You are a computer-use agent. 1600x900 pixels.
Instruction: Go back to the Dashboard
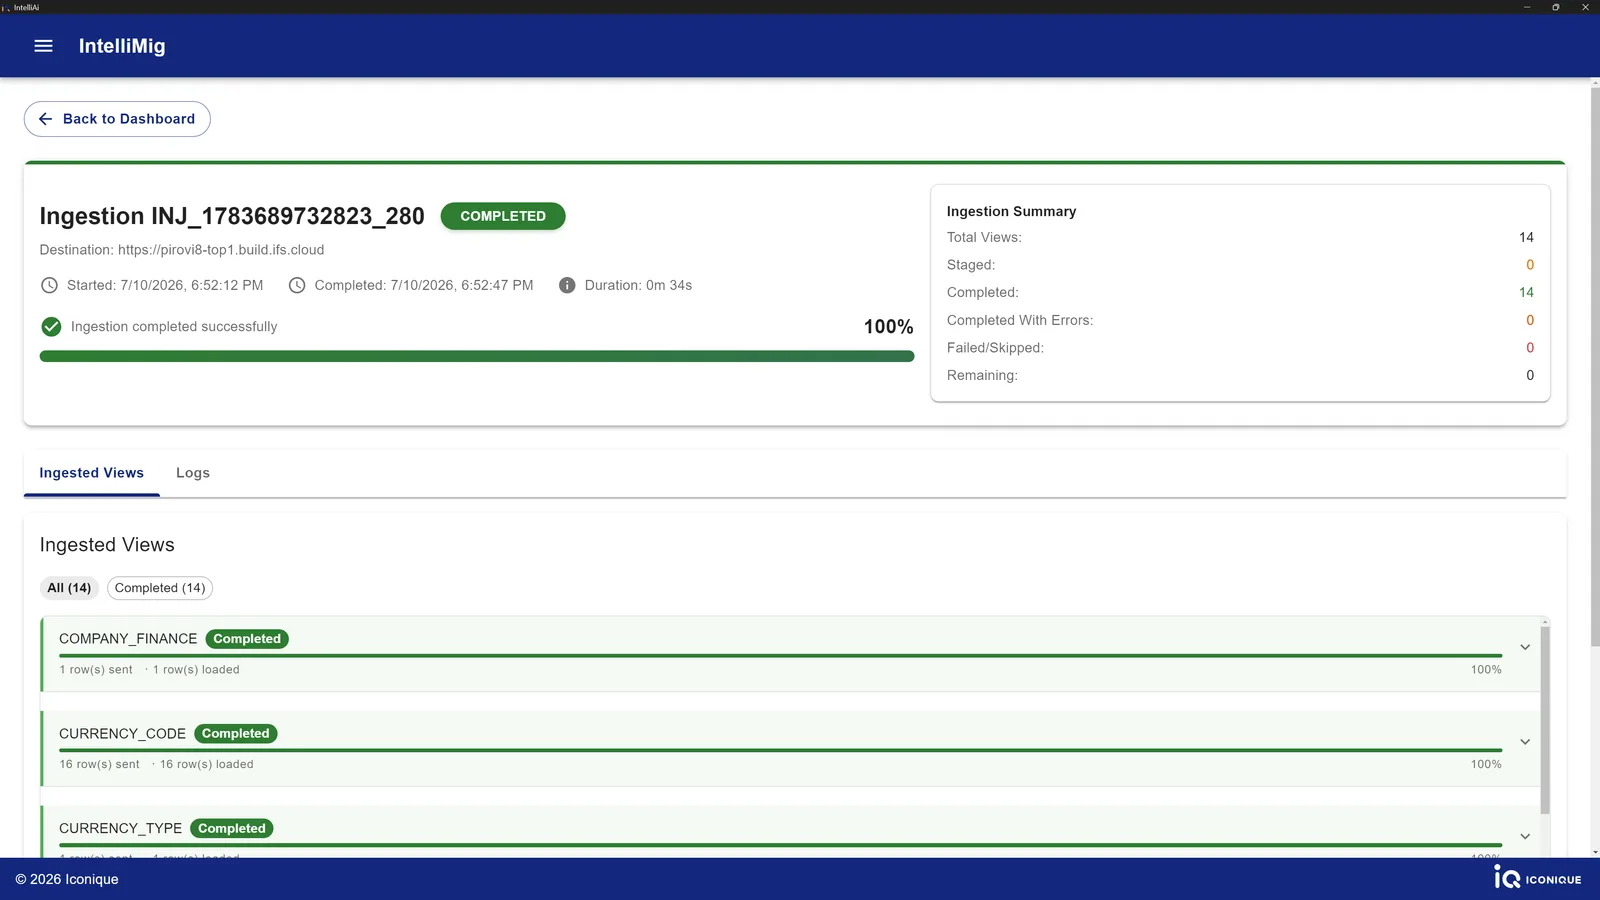click(117, 119)
